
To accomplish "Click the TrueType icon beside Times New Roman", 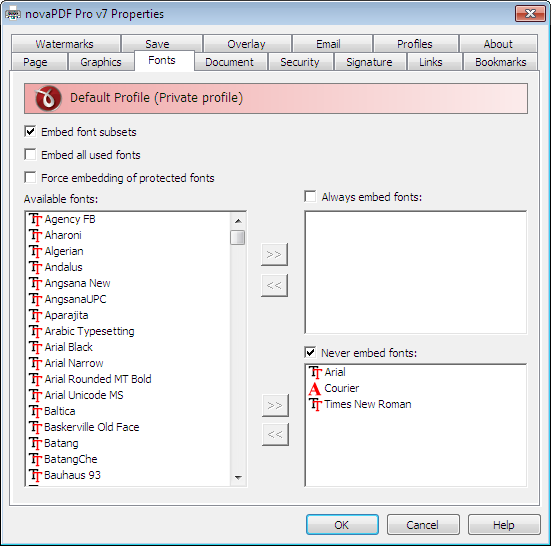I will pyautogui.click(x=315, y=404).
